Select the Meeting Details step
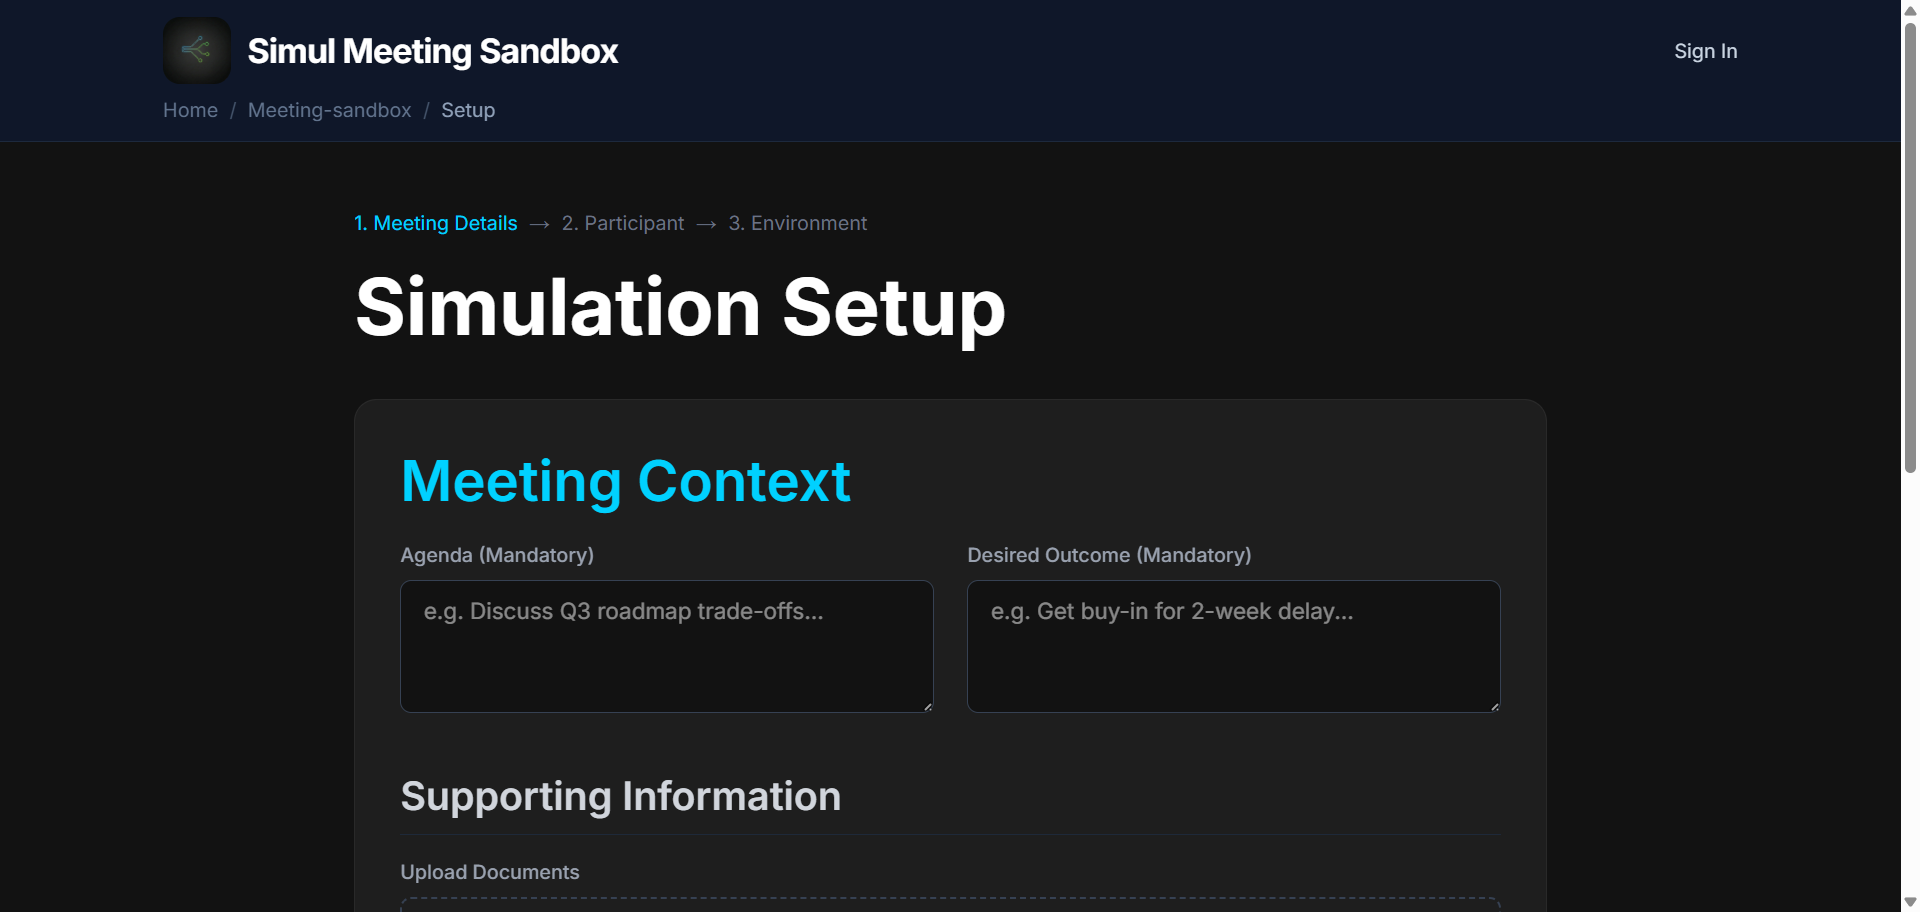Viewport: 1920px width, 912px height. coord(436,223)
